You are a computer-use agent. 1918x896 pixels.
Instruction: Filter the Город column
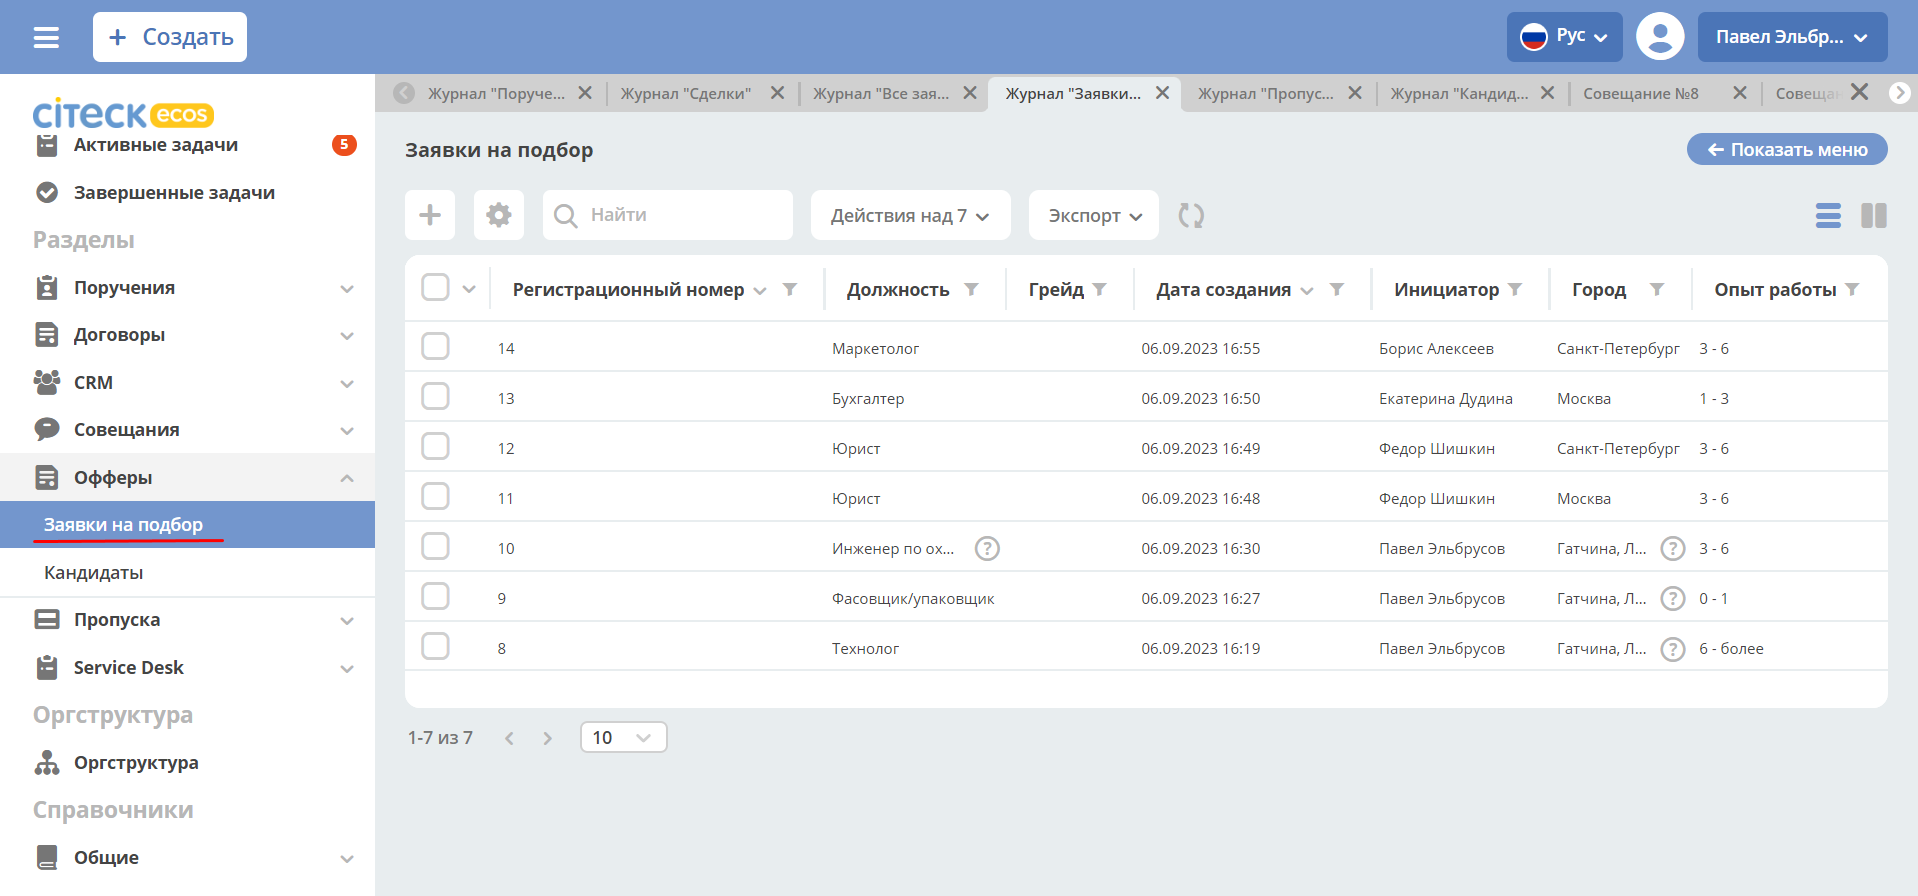point(1657,289)
